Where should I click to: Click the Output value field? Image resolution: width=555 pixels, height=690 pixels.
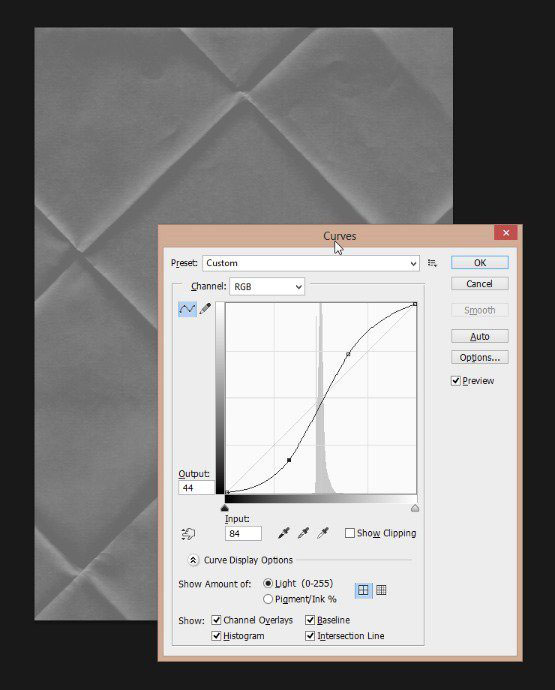(x=196, y=488)
